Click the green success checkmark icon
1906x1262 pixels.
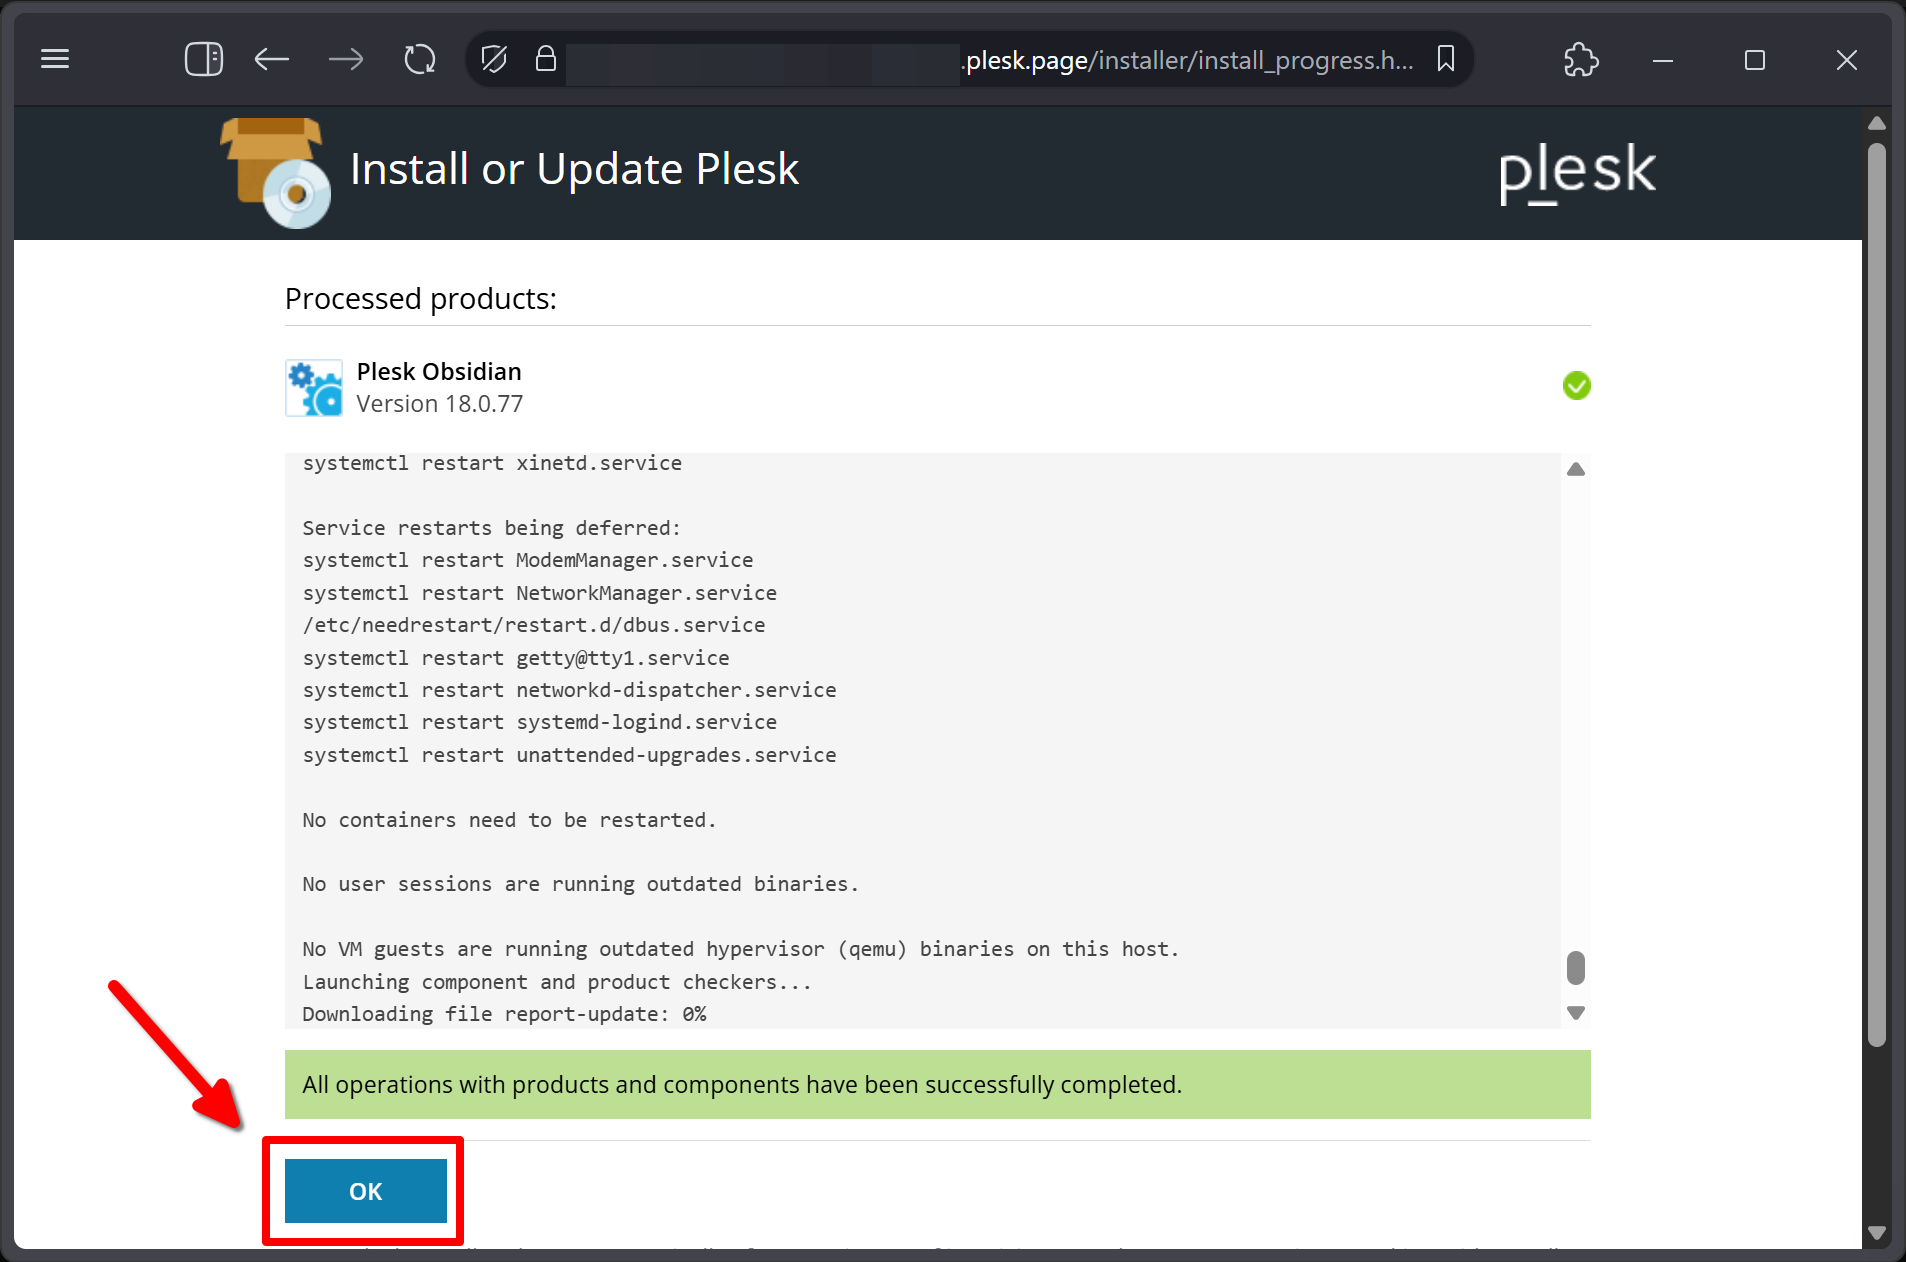pyautogui.click(x=1577, y=385)
